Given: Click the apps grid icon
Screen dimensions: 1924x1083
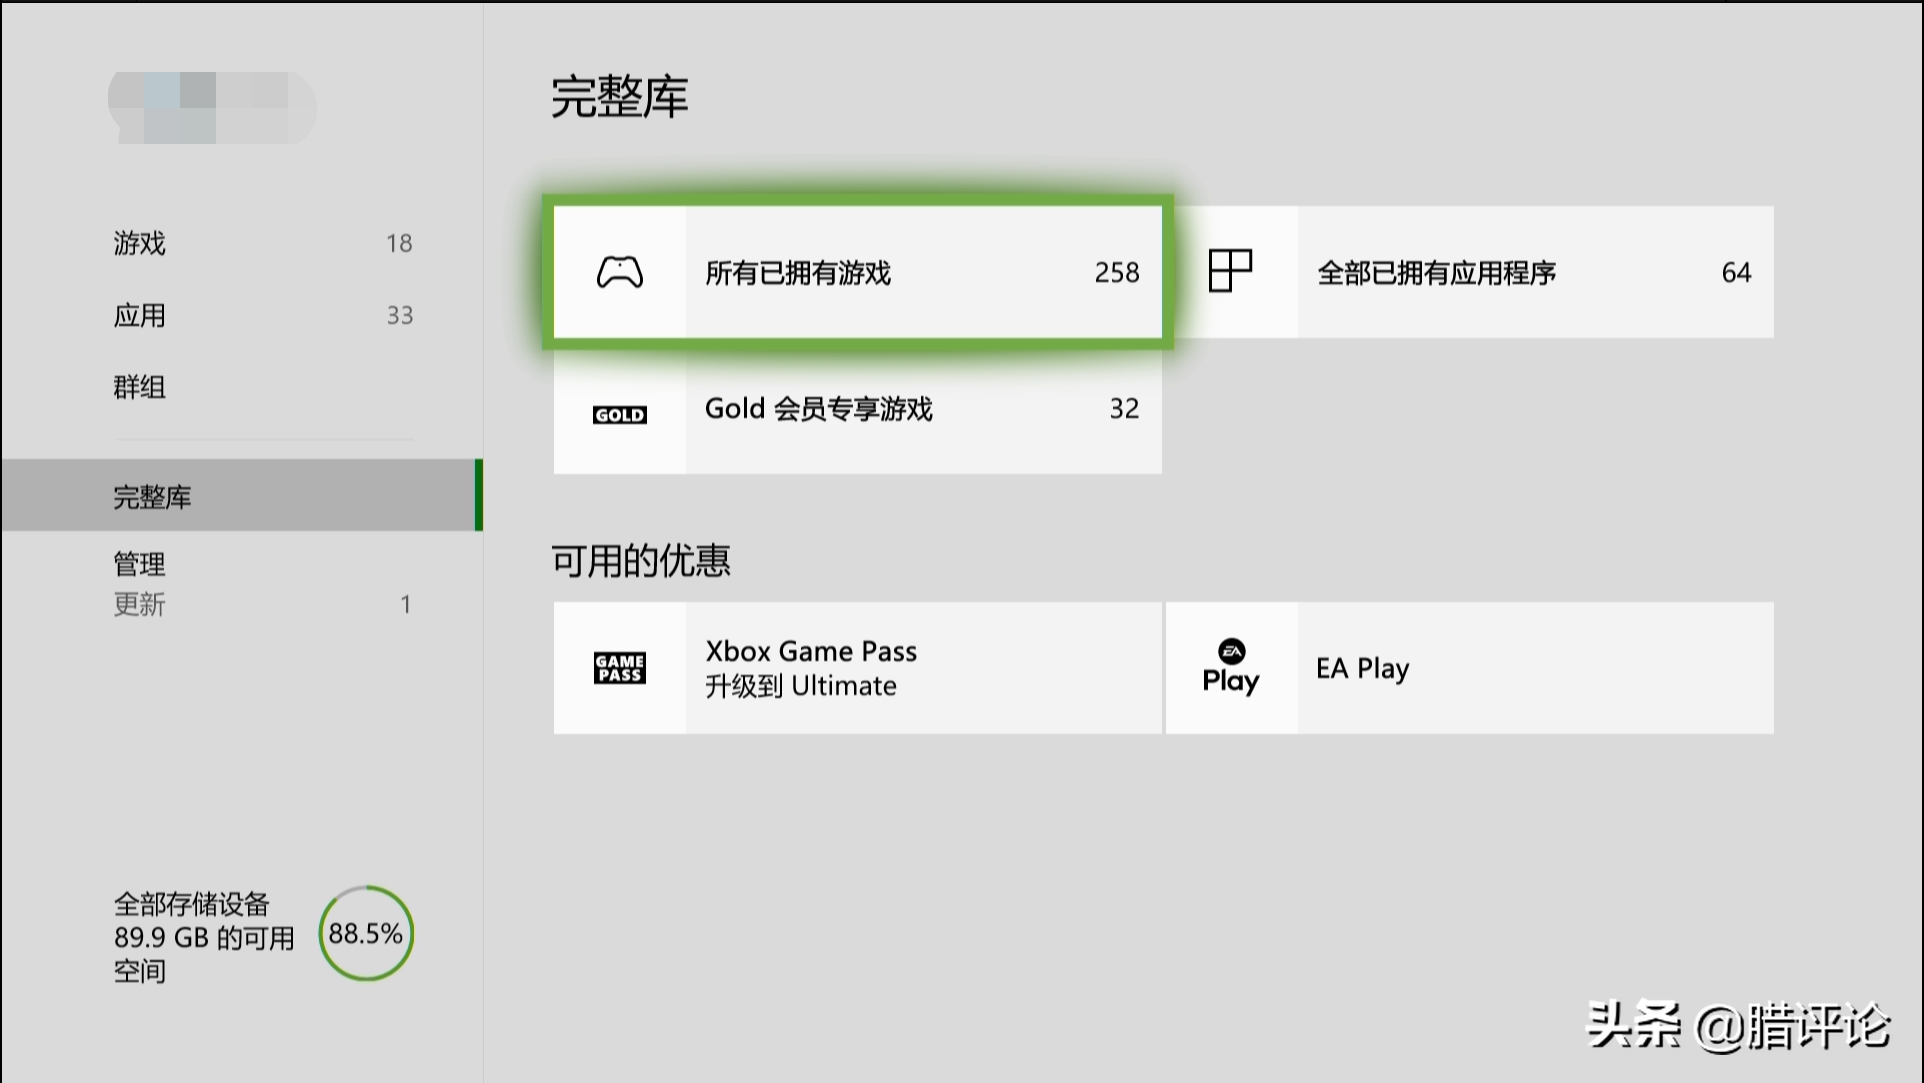Looking at the screenshot, I should pyautogui.click(x=1230, y=271).
